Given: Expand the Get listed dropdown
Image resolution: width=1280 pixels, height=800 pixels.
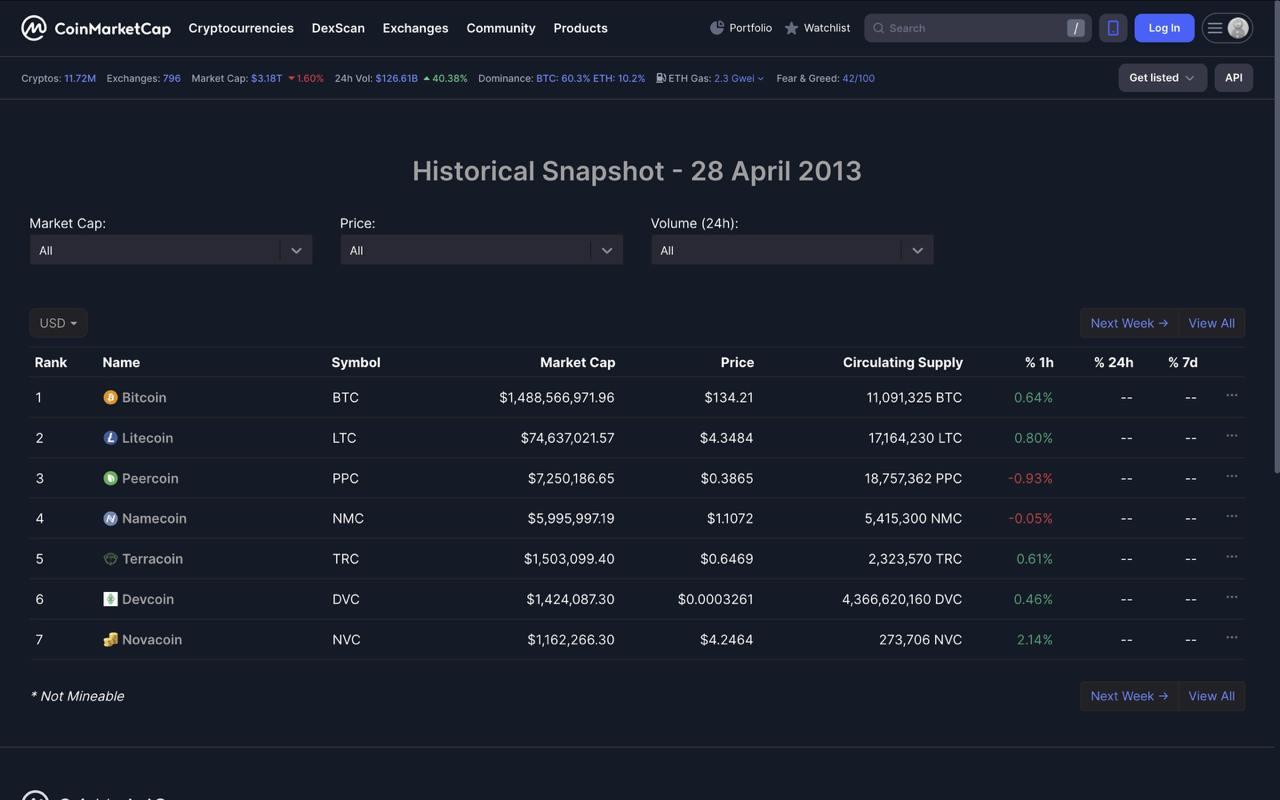Looking at the screenshot, I should click(x=1162, y=78).
